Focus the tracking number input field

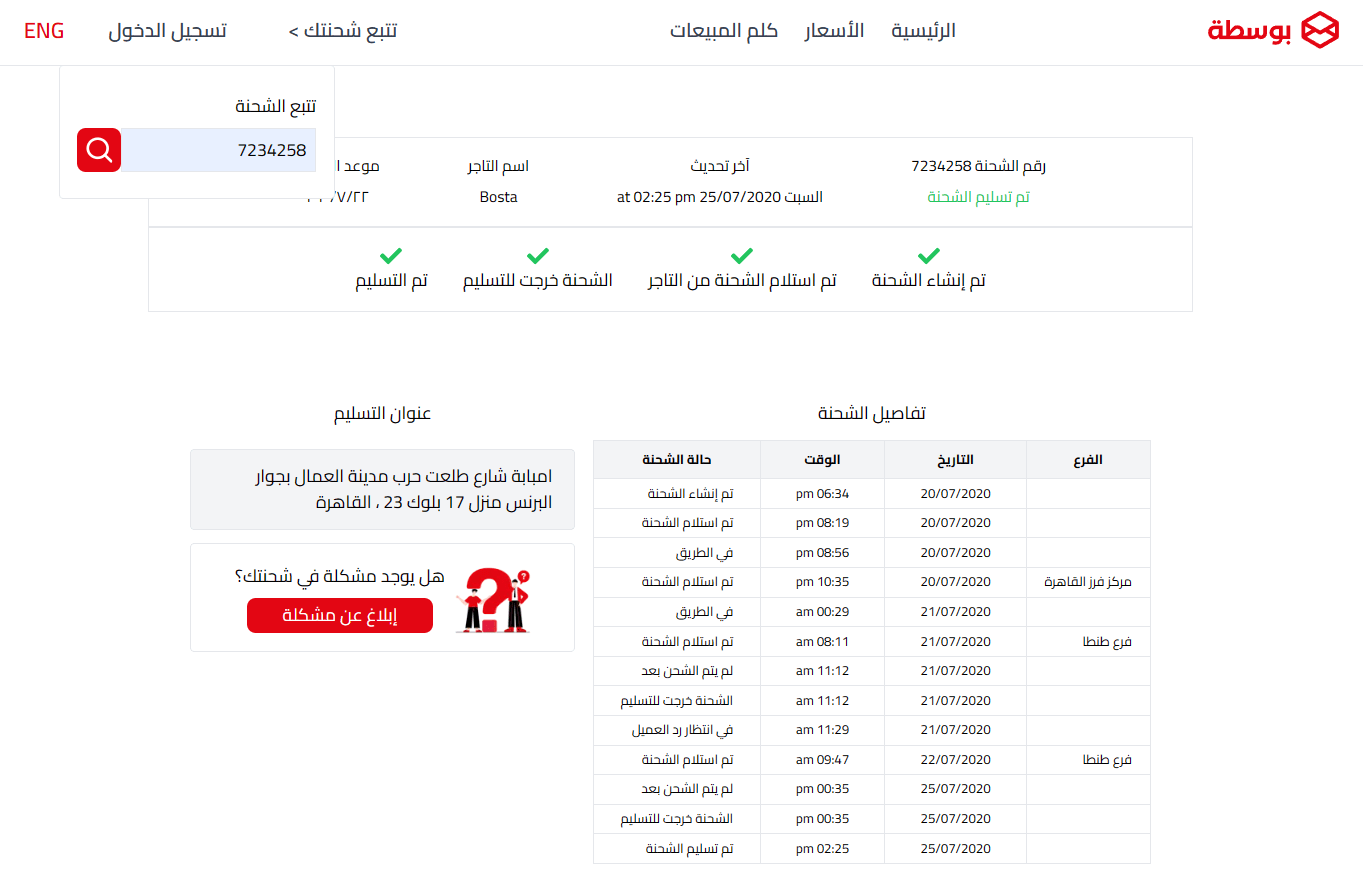pos(218,150)
